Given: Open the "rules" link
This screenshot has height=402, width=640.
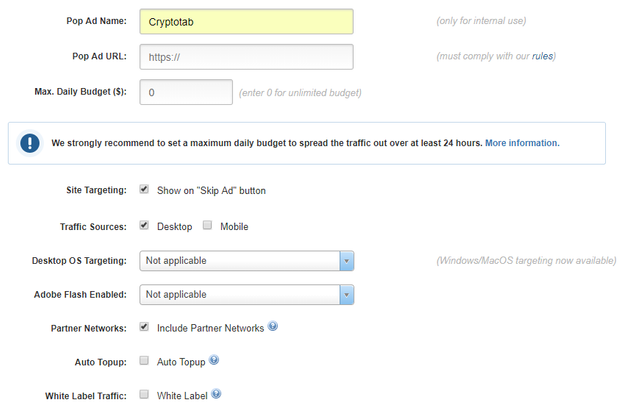Looking at the screenshot, I should coord(542,57).
